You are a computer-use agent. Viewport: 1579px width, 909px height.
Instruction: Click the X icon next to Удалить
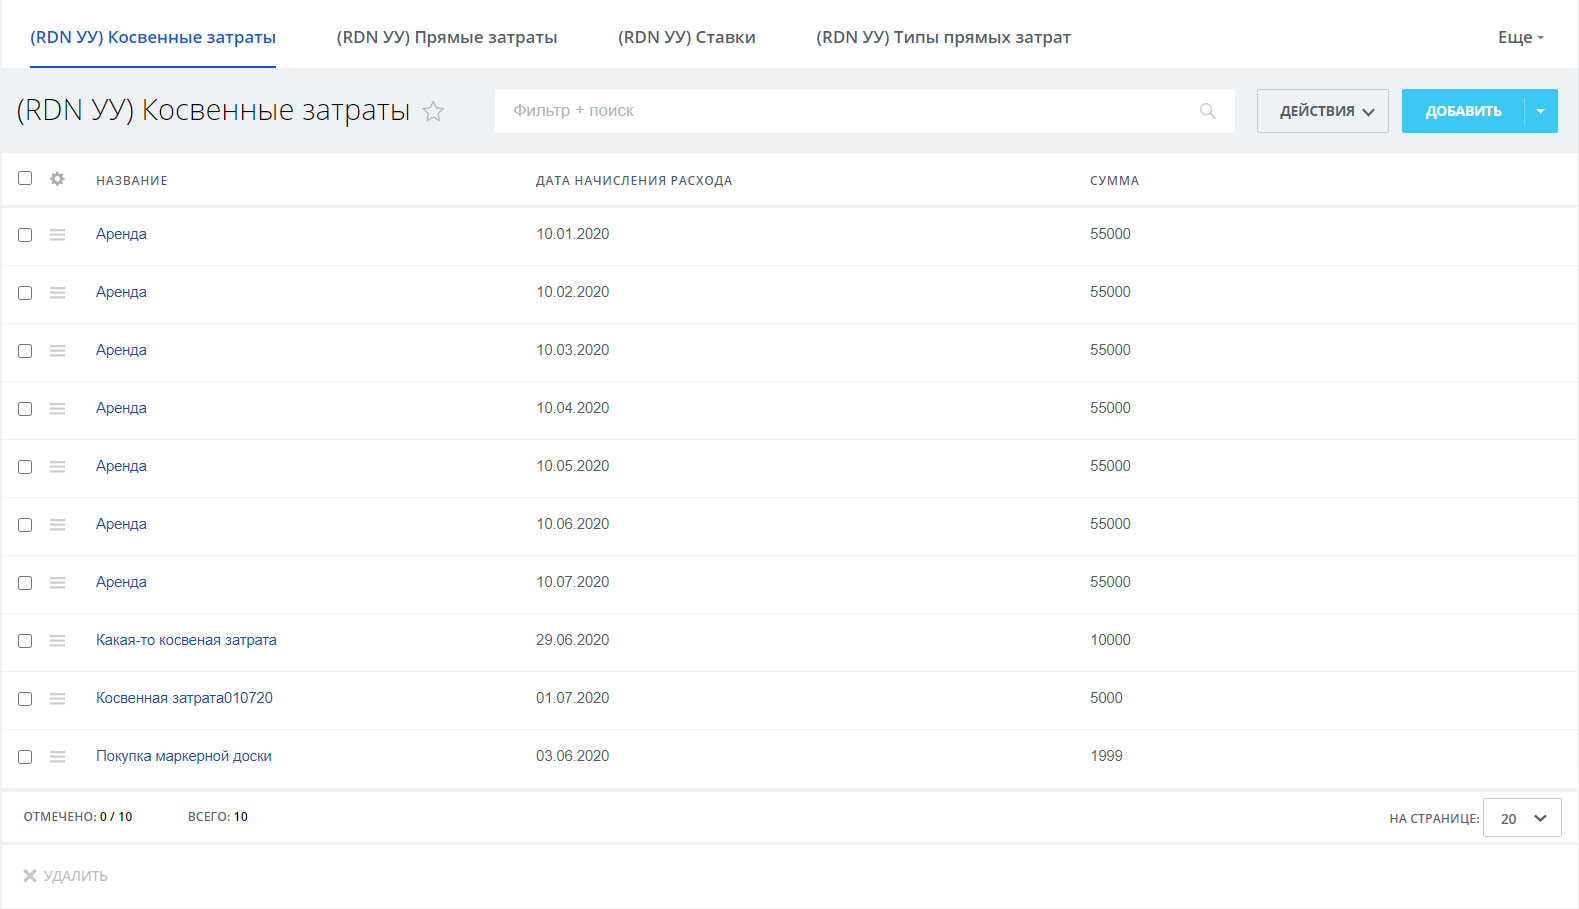(x=30, y=876)
